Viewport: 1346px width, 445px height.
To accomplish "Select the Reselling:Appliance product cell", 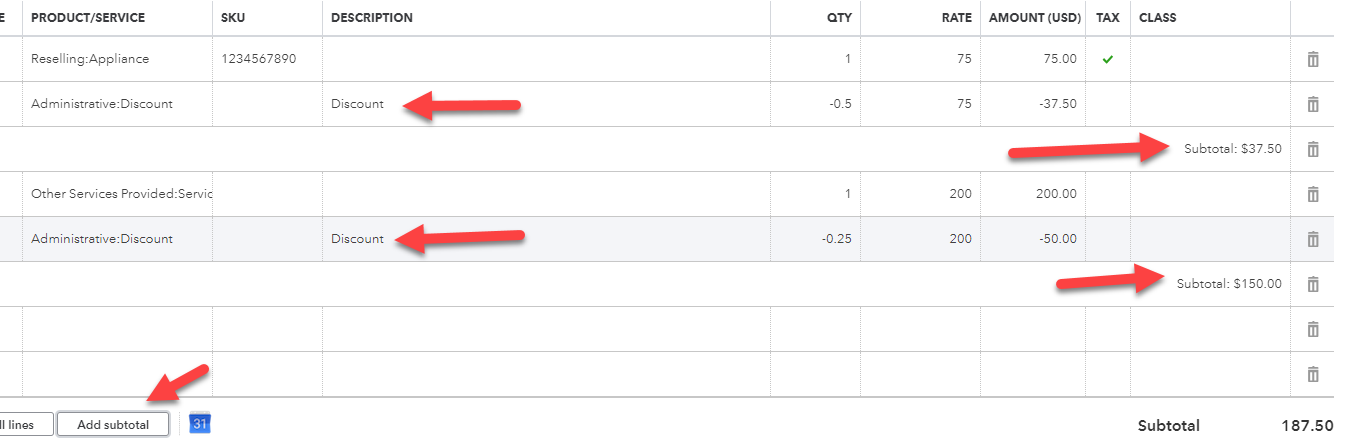I will click(x=118, y=59).
